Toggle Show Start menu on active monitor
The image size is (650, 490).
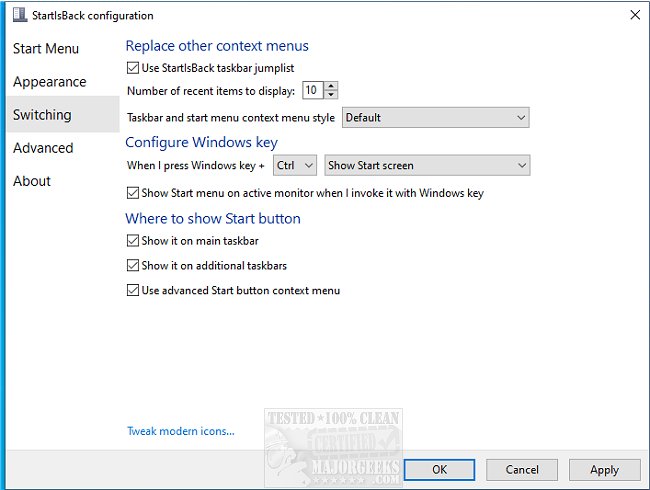pos(134,193)
